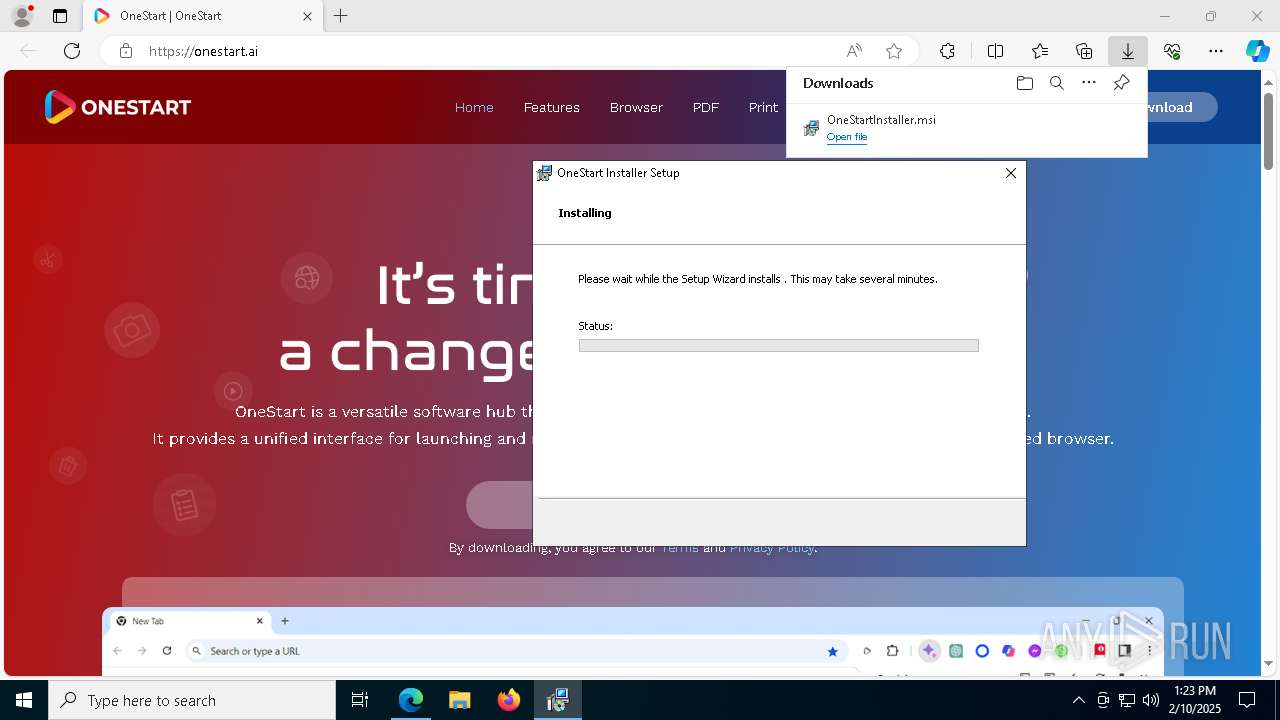The height and width of the screenshot is (720, 1280).
Task: Click Open file link for OneStartInstaller.msi
Action: pyautogui.click(x=847, y=137)
